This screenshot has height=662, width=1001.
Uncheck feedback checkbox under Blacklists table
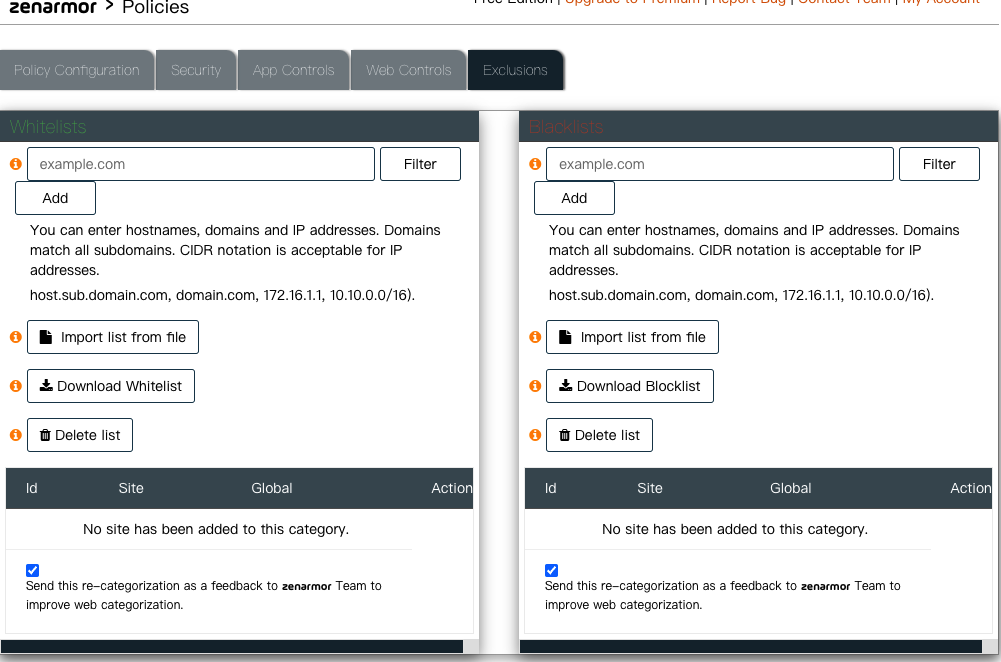(551, 570)
